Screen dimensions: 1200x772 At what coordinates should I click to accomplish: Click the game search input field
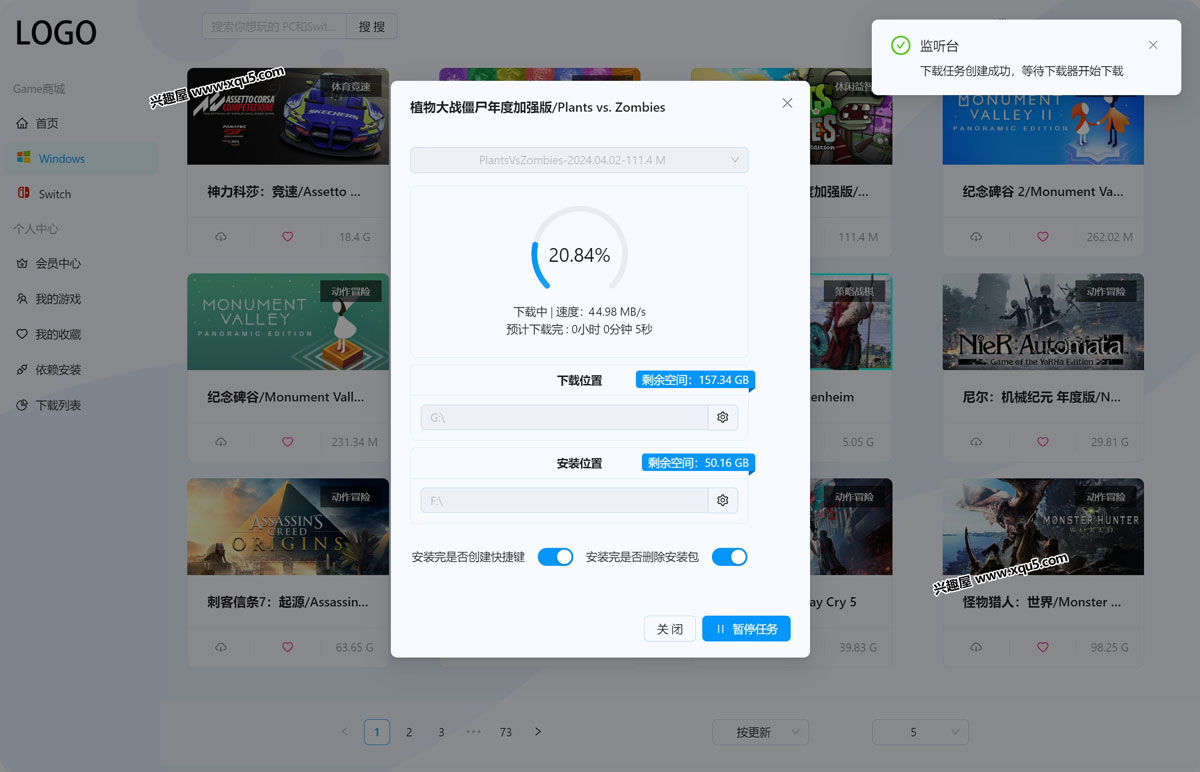[x=274, y=26]
